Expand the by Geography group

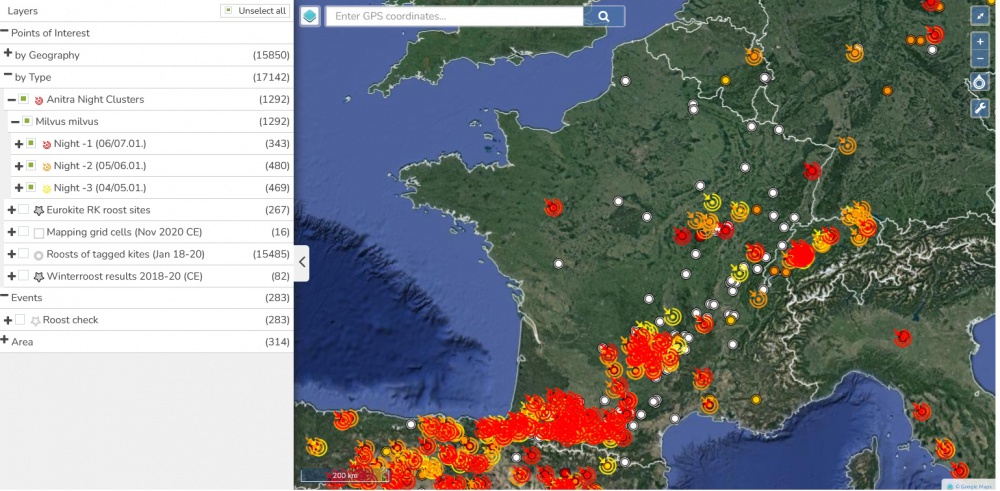tap(8, 54)
